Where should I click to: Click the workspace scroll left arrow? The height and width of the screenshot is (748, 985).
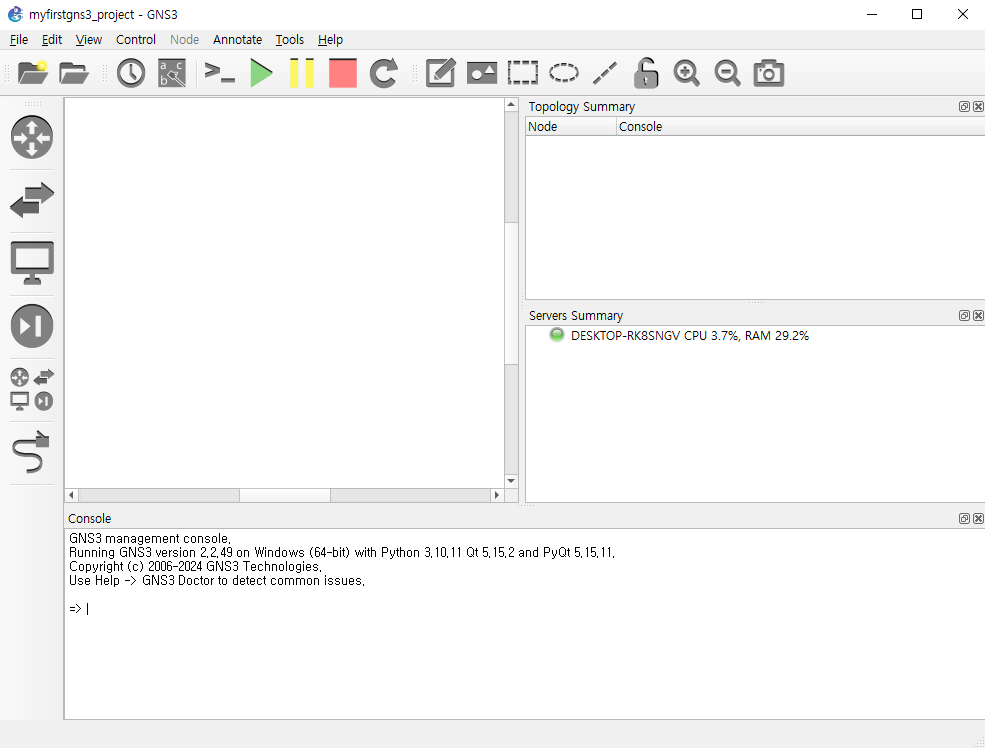tap(72, 495)
